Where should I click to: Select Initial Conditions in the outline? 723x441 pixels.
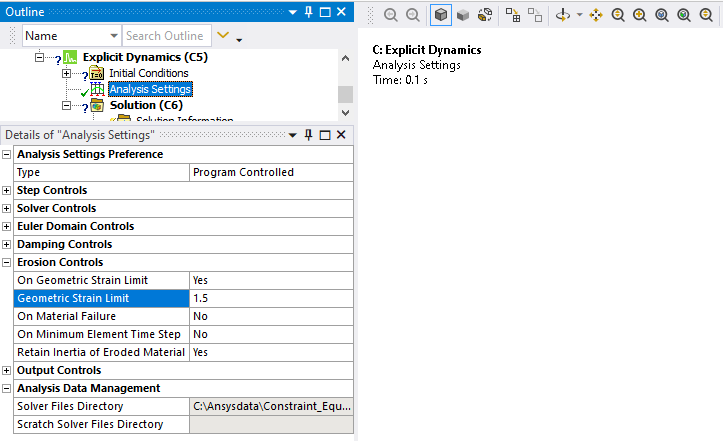pos(148,73)
